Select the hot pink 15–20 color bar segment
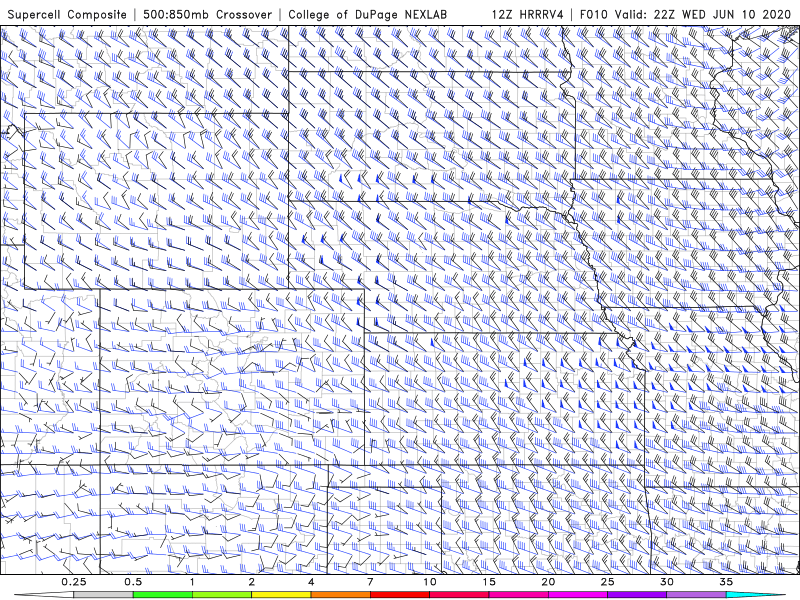This screenshot has height=600, width=800. click(x=518, y=595)
